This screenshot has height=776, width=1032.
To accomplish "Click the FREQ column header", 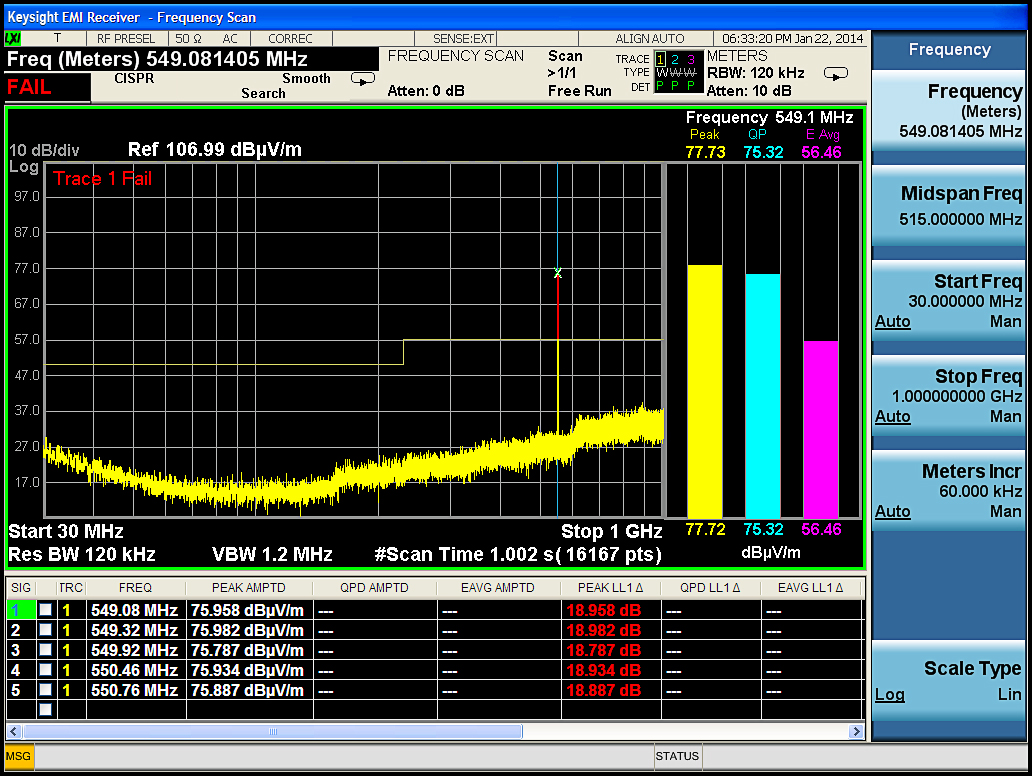I will (x=135, y=588).
